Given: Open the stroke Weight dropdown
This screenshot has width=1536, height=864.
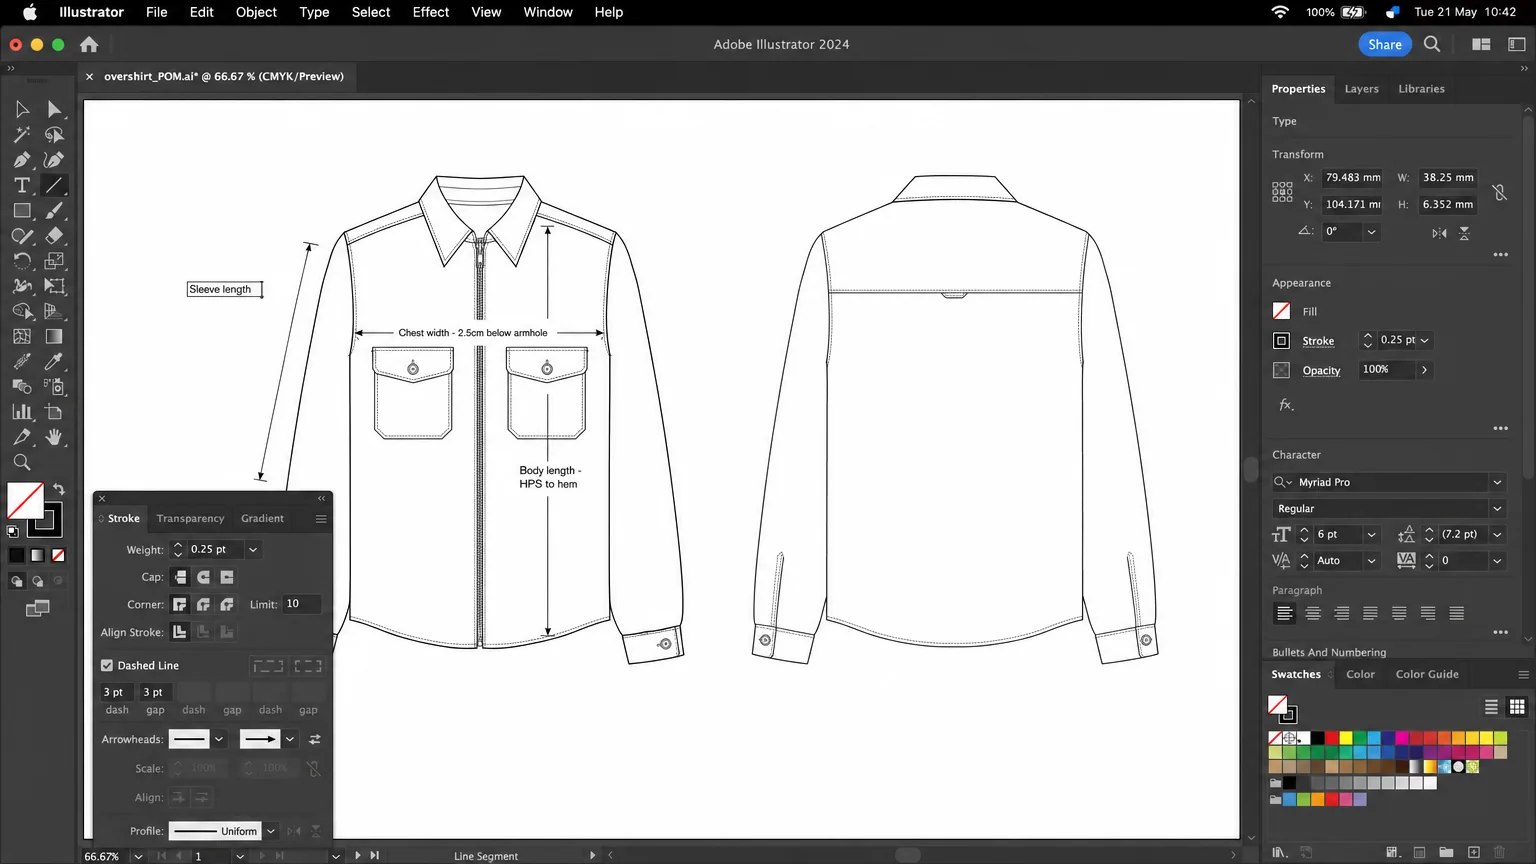Looking at the screenshot, I should pos(253,549).
